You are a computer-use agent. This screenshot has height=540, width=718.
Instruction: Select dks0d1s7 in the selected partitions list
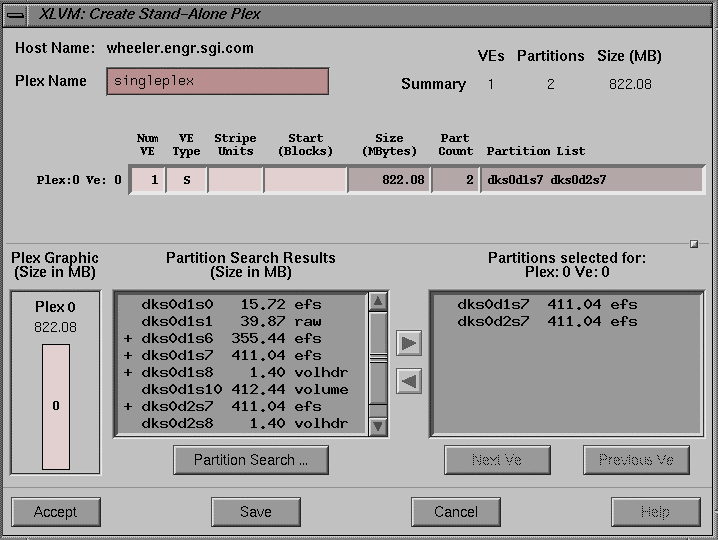546,304
